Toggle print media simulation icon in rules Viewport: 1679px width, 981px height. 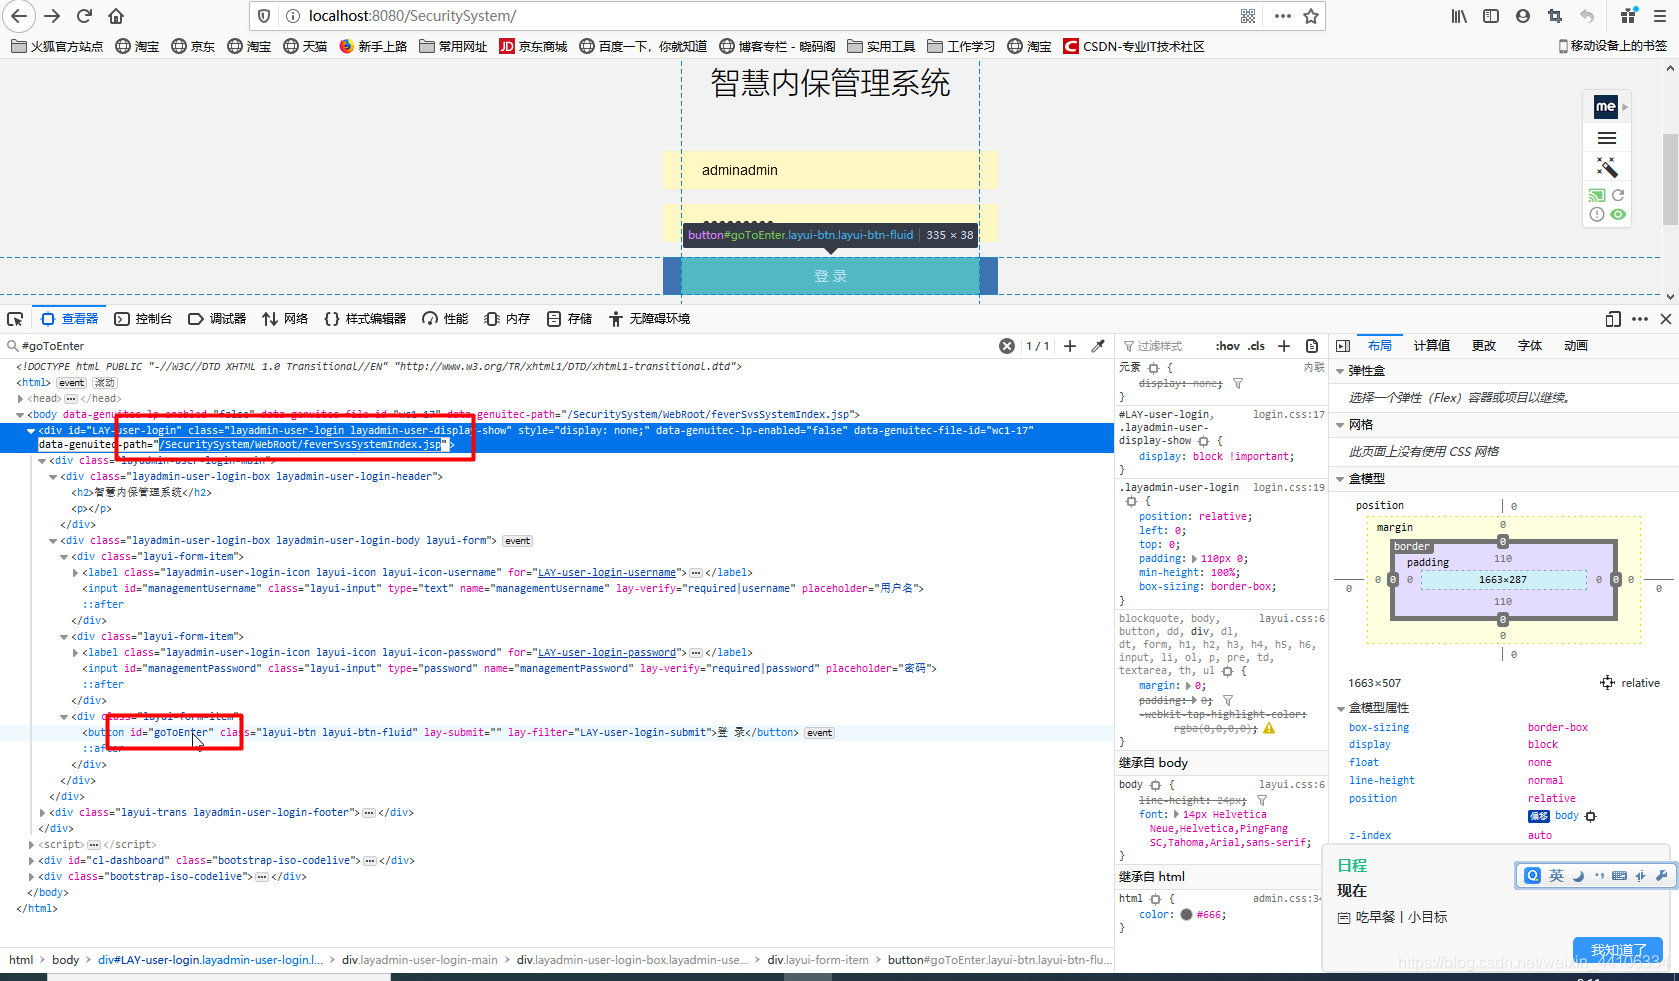(x=1312, y=346)
